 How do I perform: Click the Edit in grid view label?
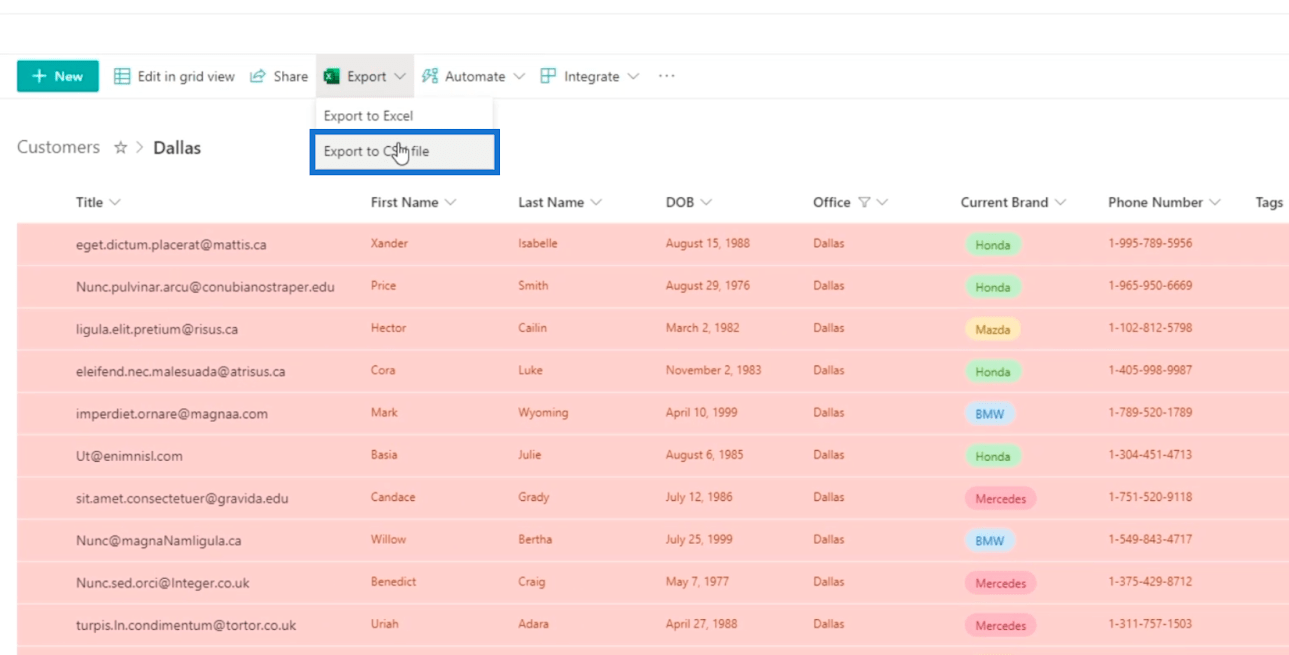tap(186, 76)
